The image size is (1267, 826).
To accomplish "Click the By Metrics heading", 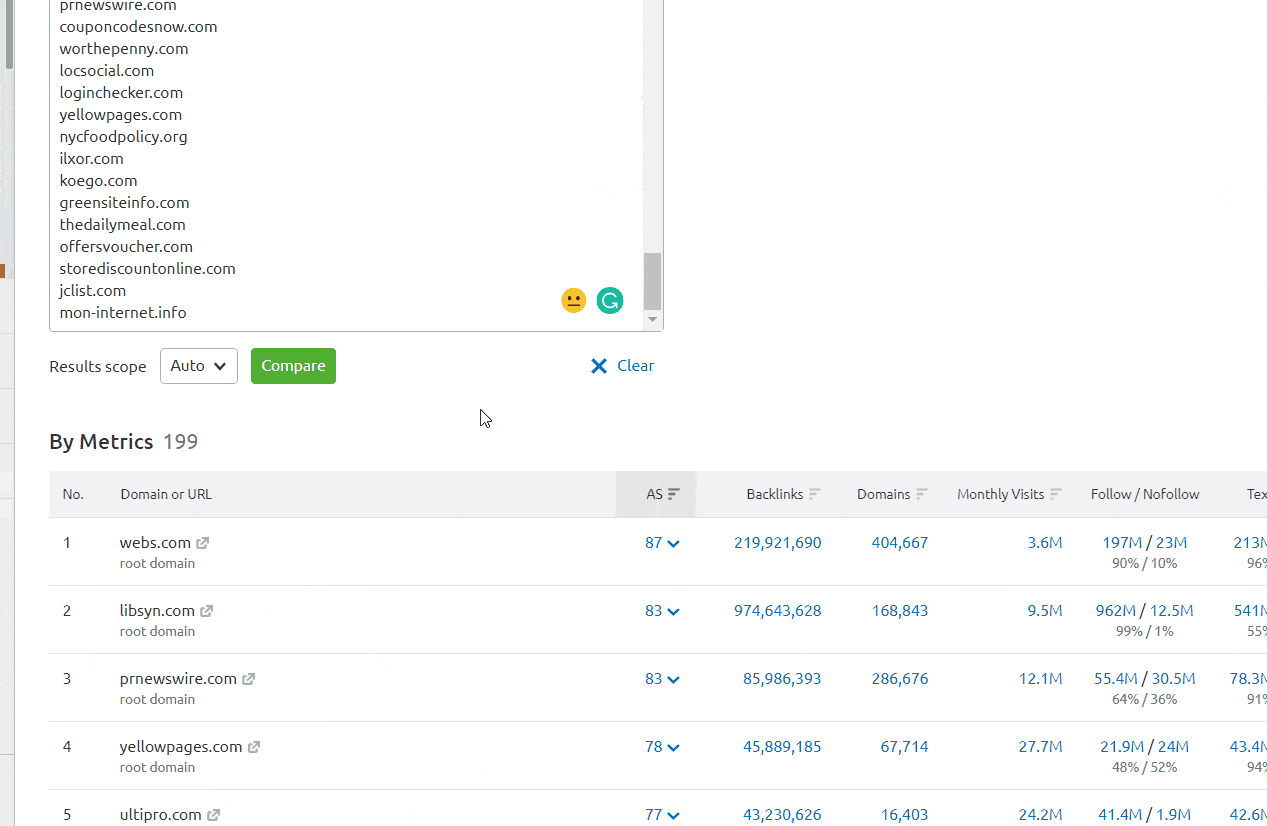I will coord(101,442).
